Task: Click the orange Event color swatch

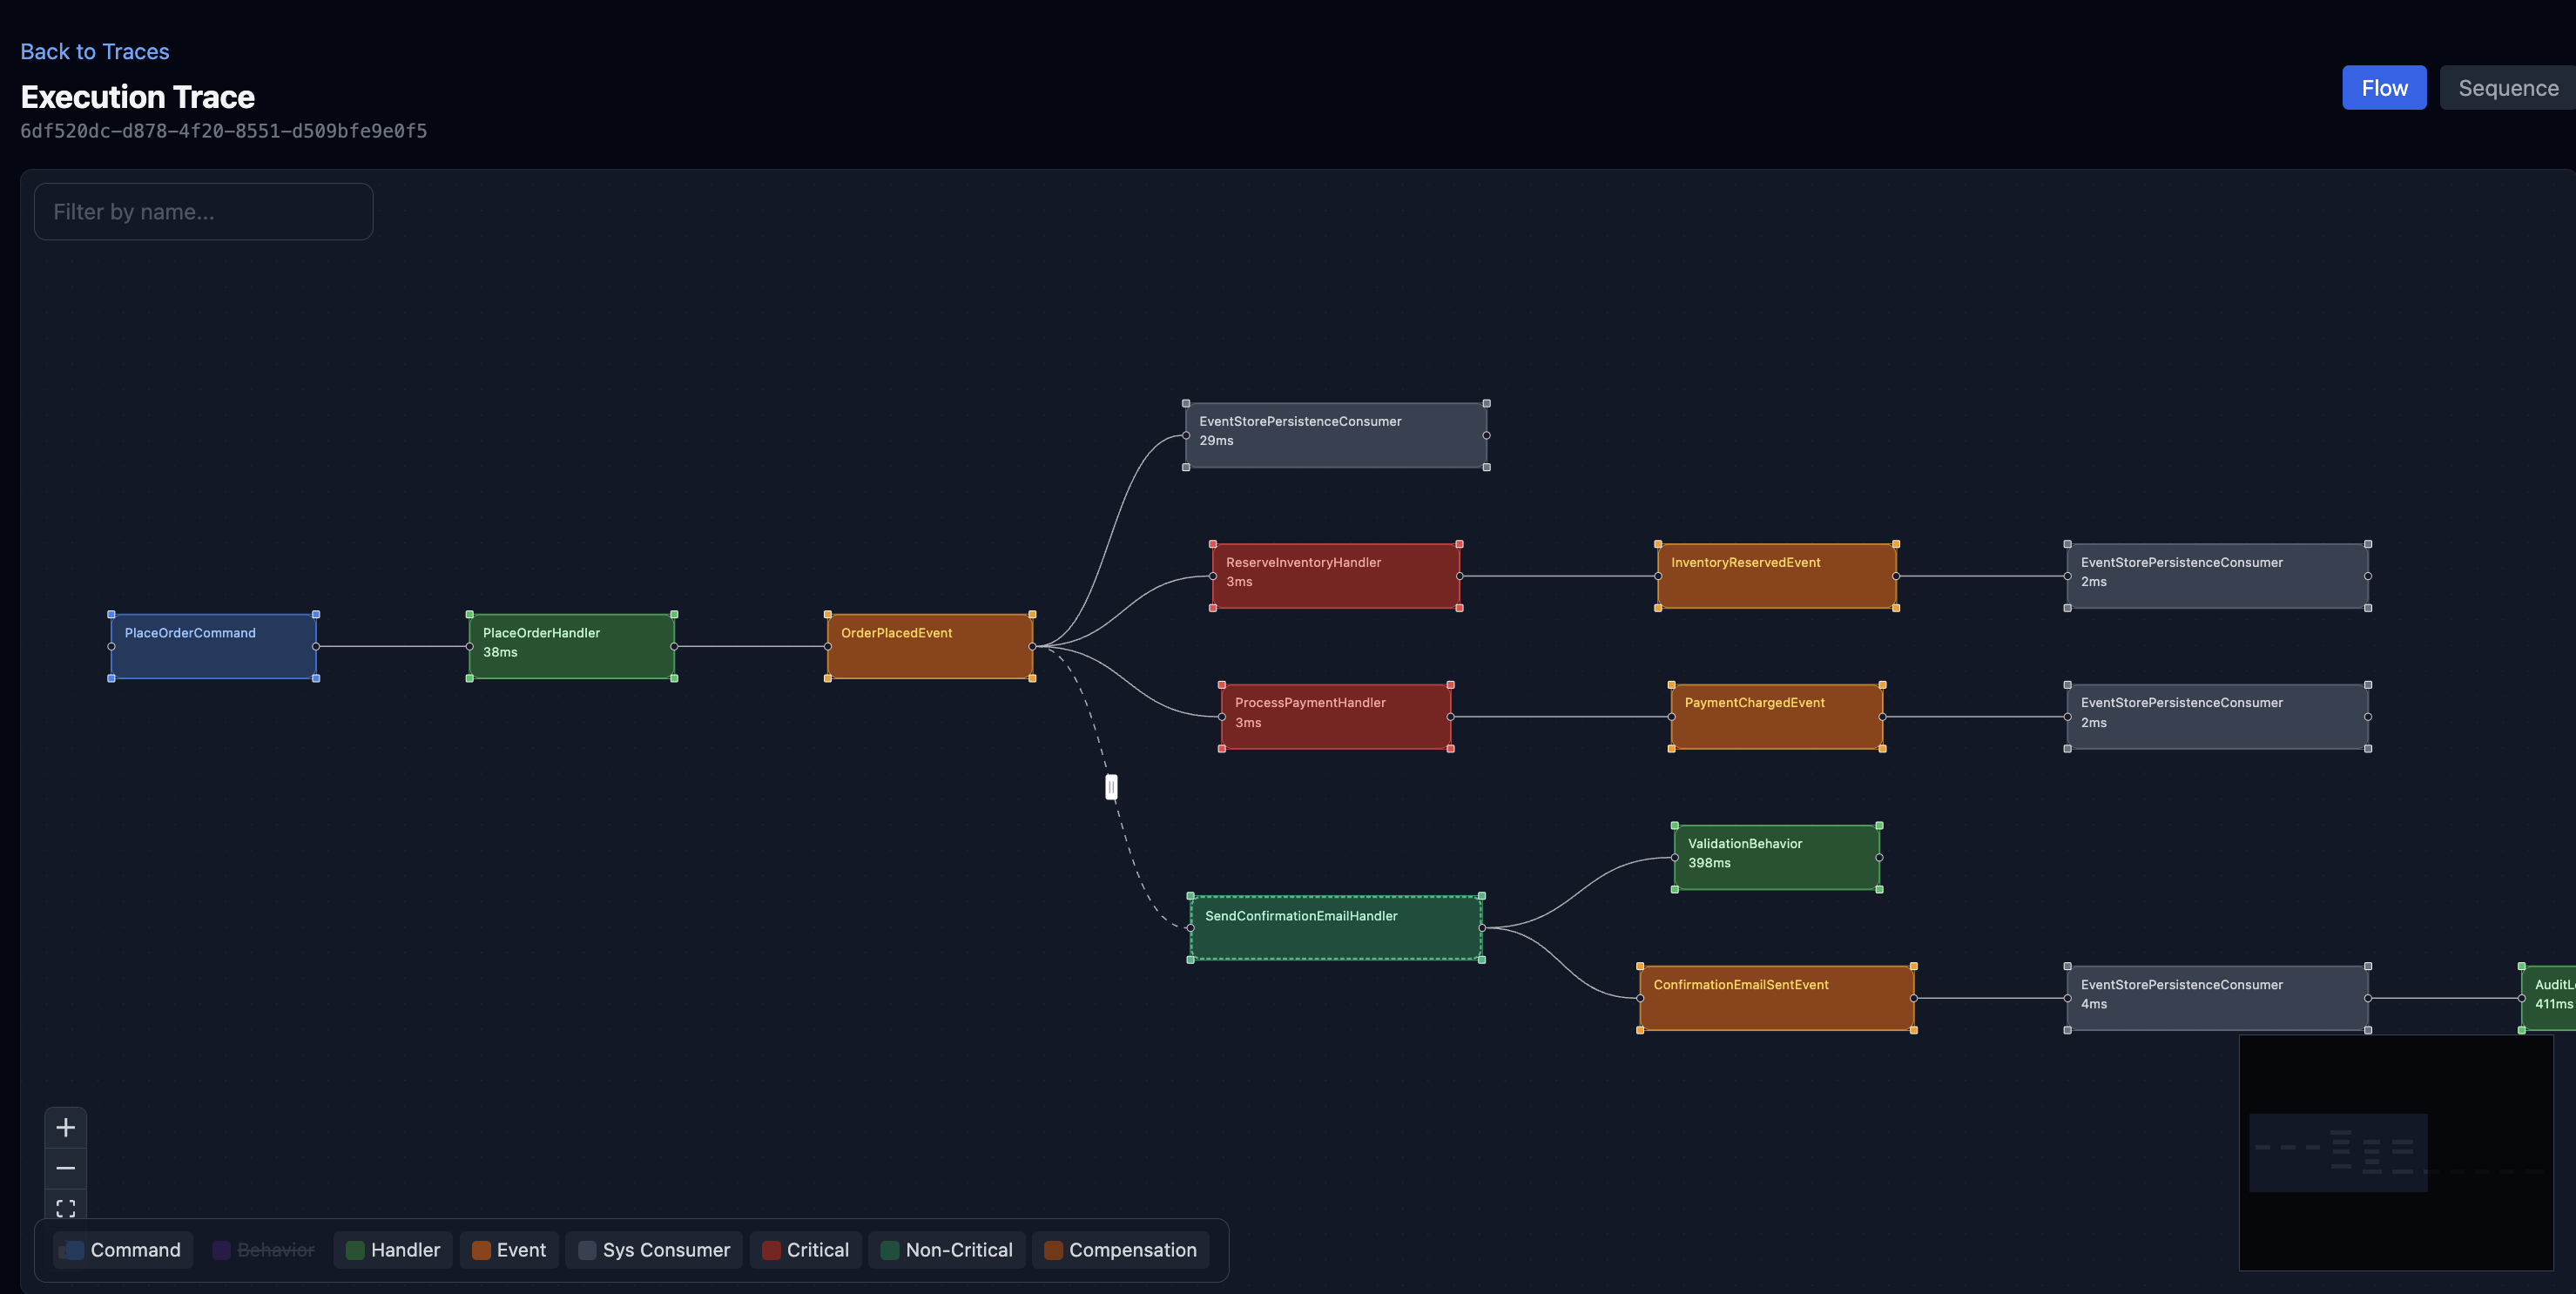Action: (x=481, y=1250)
